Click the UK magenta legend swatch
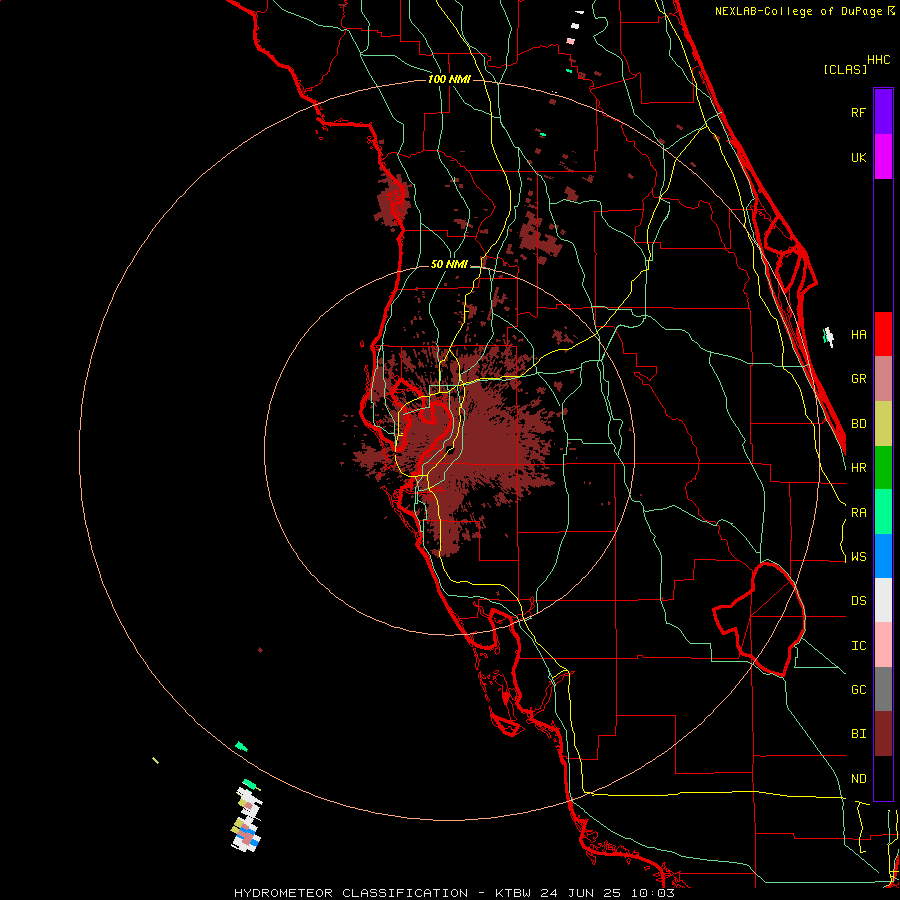Image resolution: width=900 pixels, height=900 pixels. coord(883,157)
